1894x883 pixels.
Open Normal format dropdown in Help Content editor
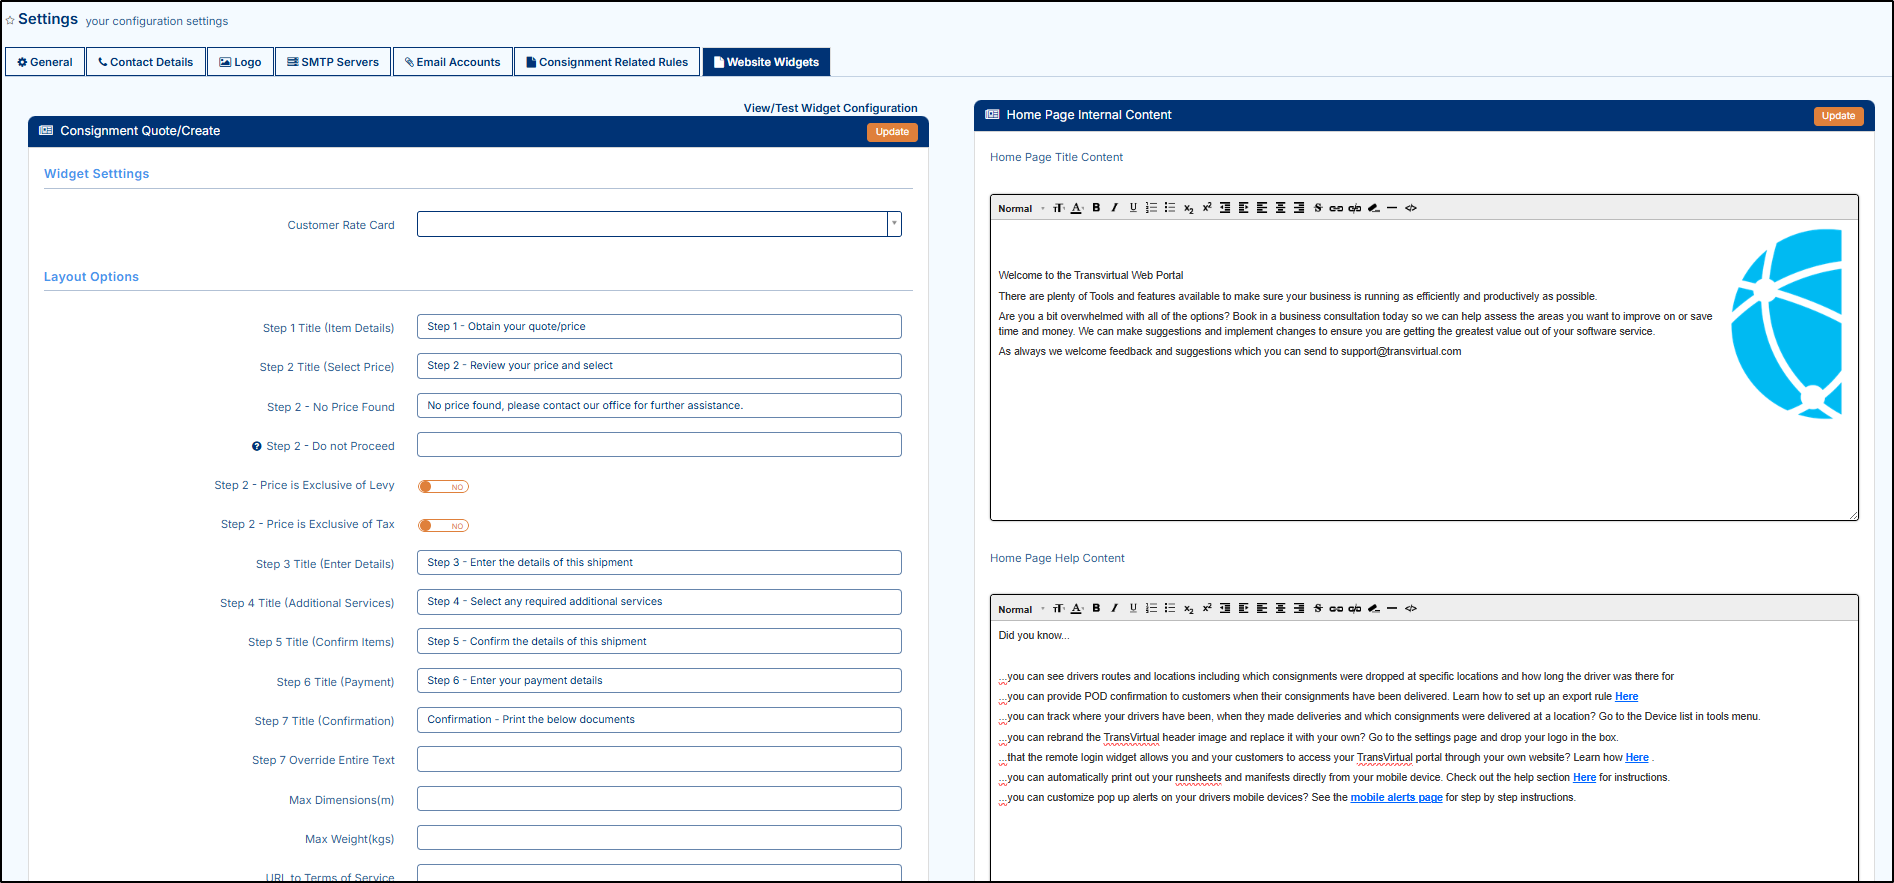pyautogui.click(x=1020, y=609)
